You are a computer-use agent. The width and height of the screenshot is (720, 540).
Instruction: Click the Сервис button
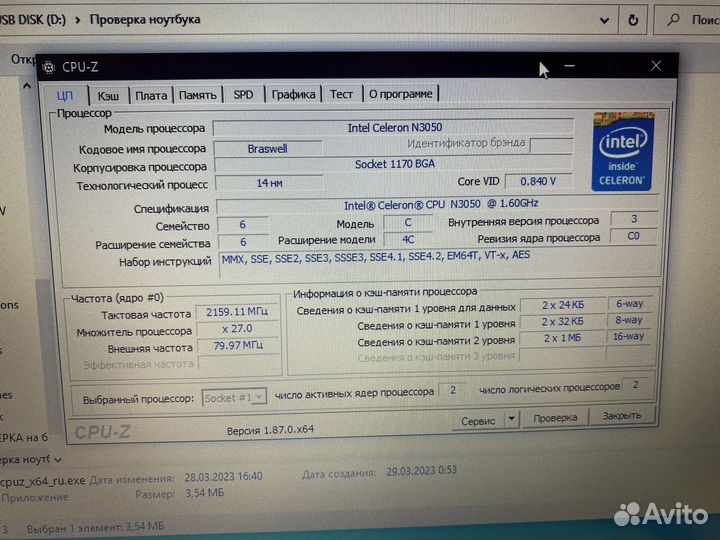coord(478,421)
